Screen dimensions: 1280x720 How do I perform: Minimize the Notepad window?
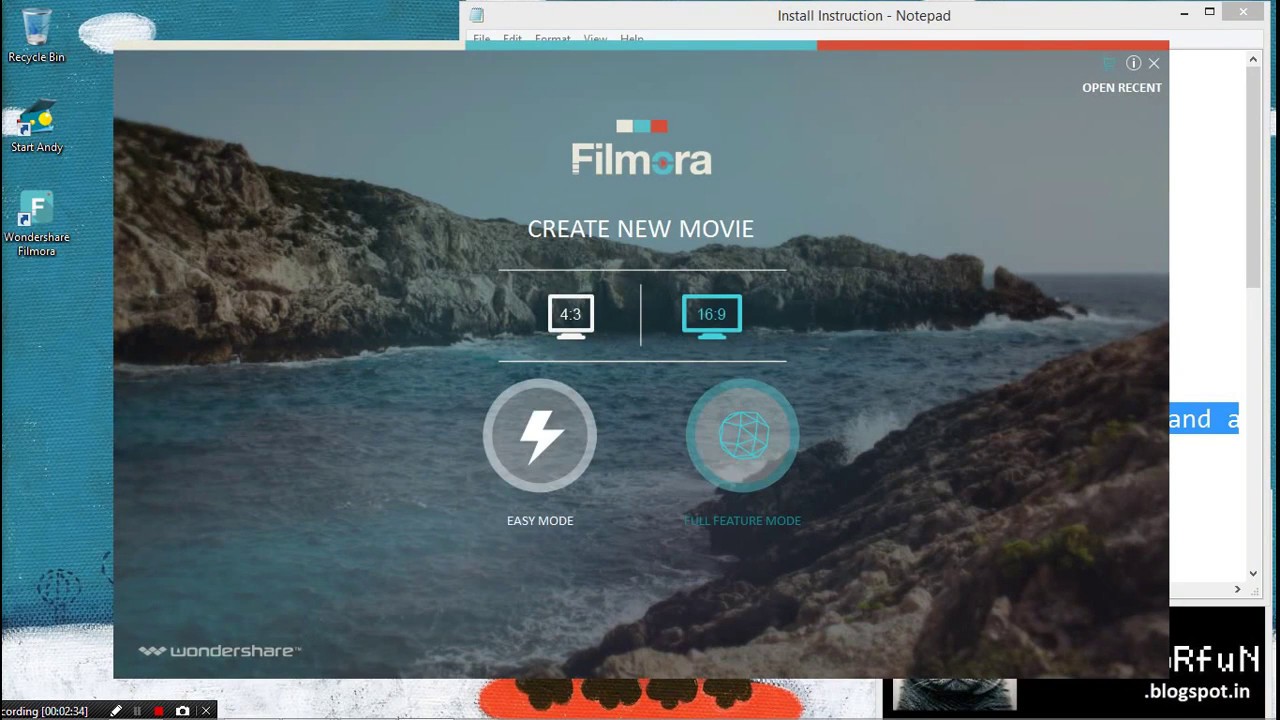click(1185, 12)
